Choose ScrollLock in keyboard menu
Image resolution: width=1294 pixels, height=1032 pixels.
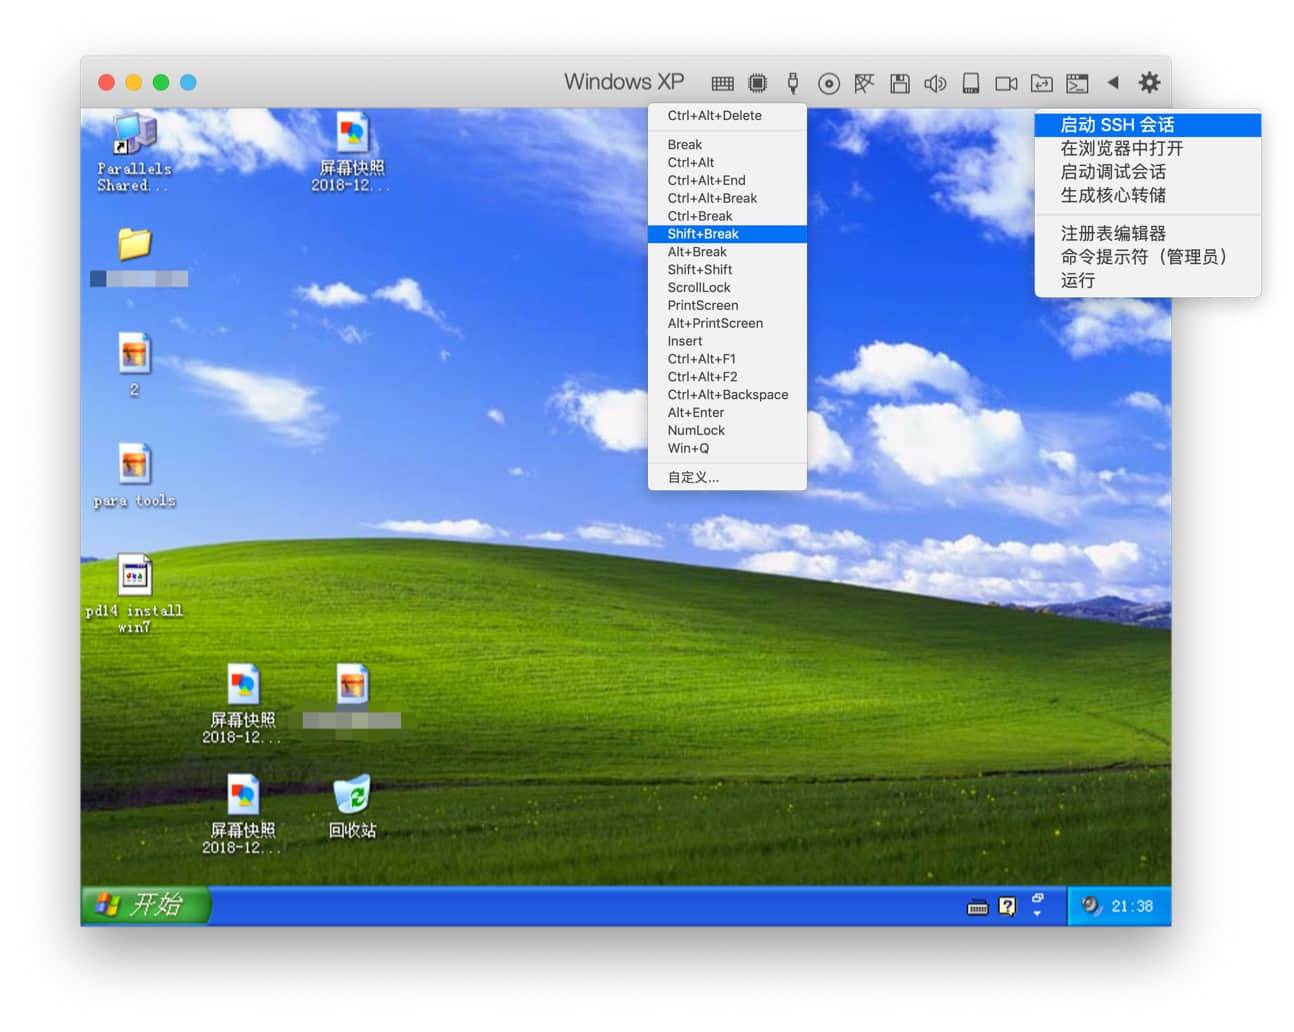pyautogui.click(x=727, y=288)
